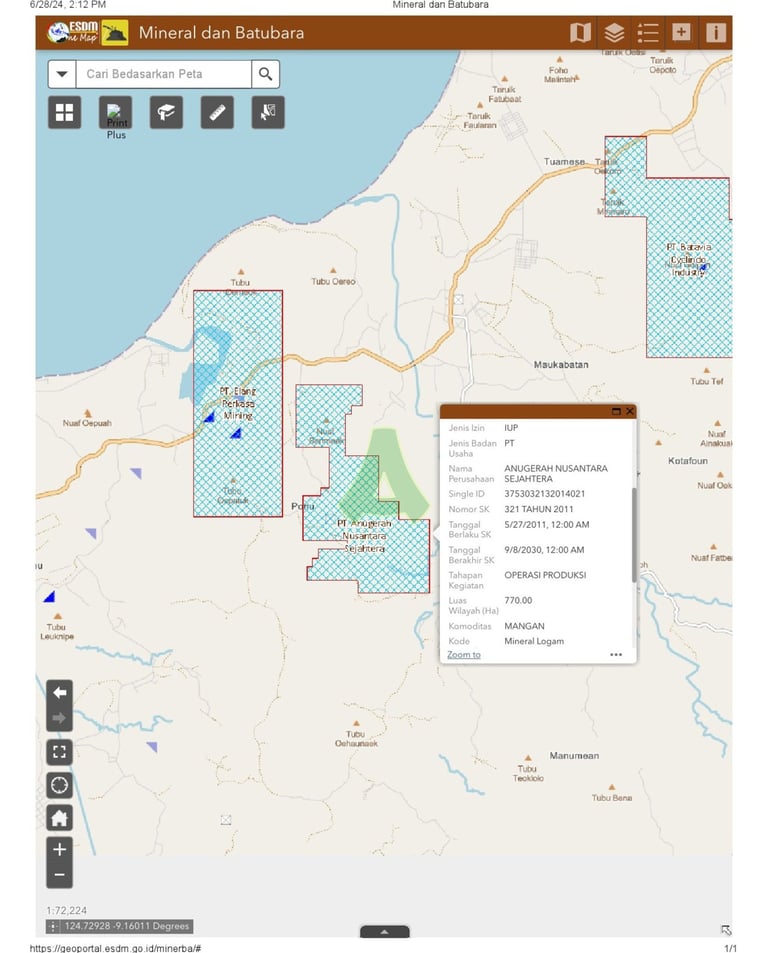Click the 124.72928 -9.16011 Degrees readout

point(127,926)
